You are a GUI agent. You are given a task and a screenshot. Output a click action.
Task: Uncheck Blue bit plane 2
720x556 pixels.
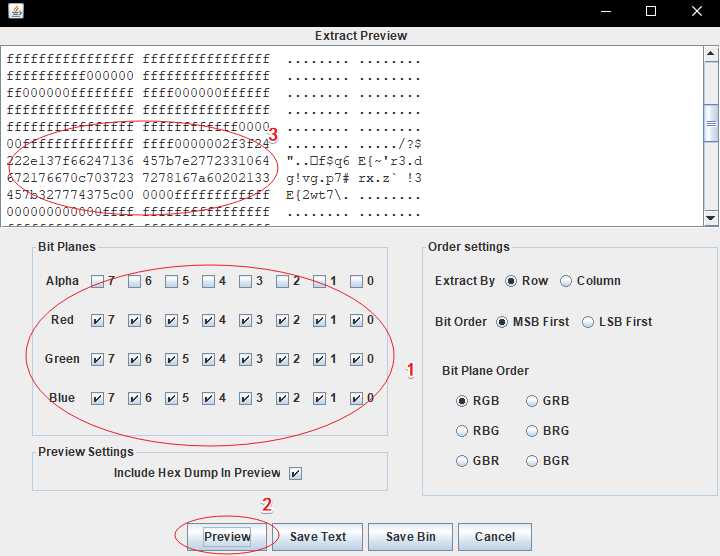282,398
